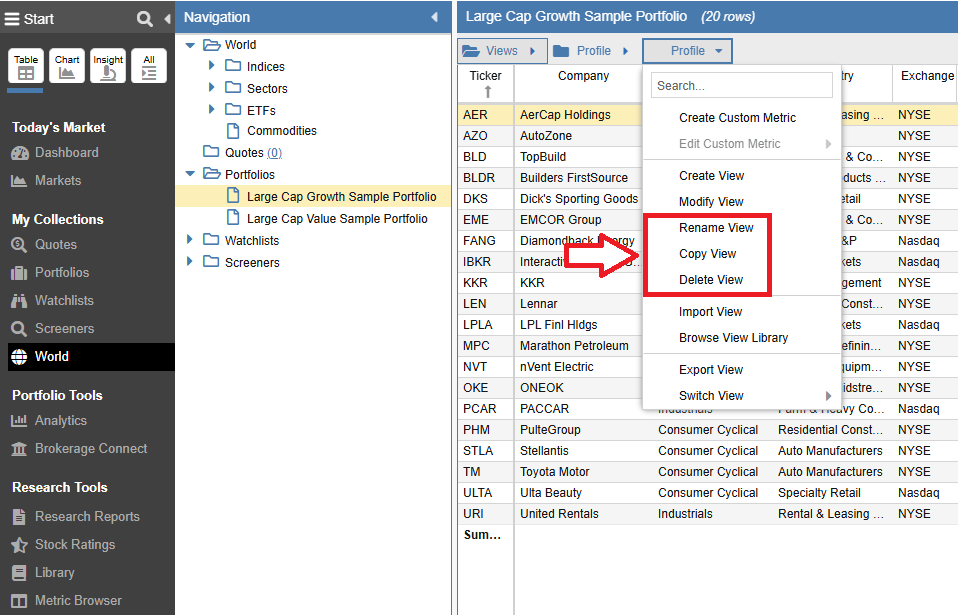
Task: Open the Start hamburger menu
Action: click(12, 19)
